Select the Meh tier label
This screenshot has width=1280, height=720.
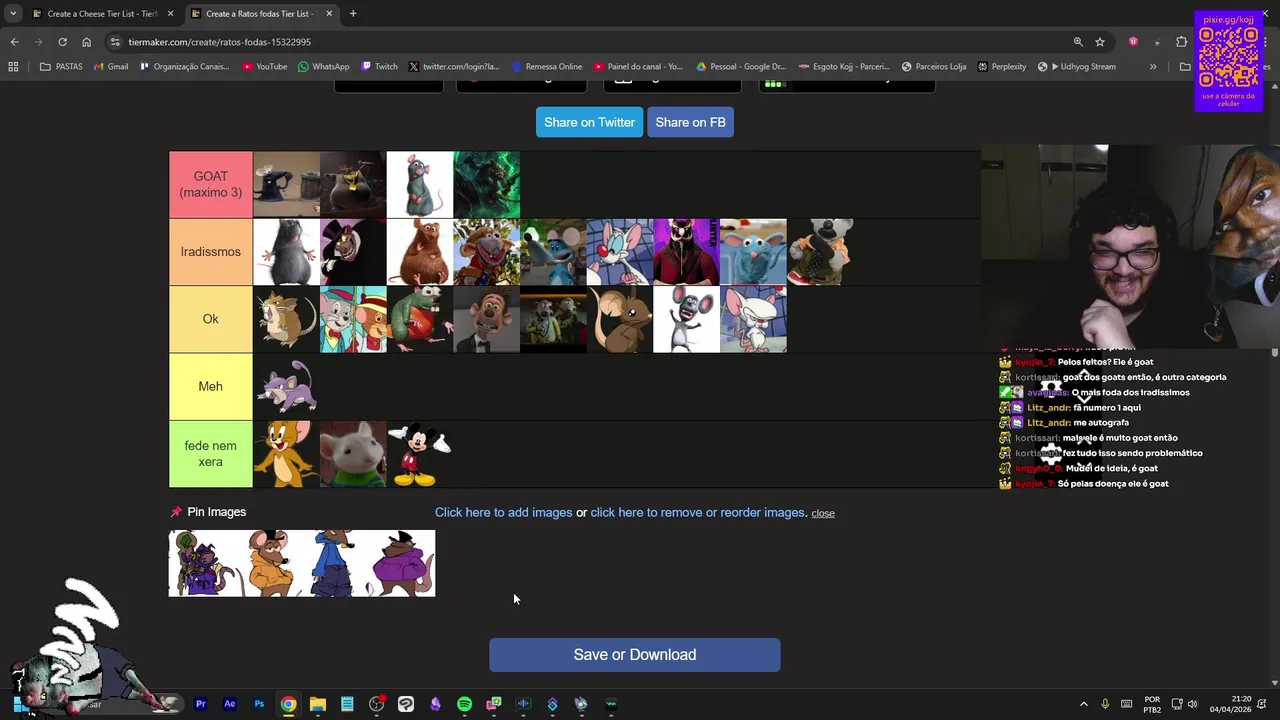click(210, 386)
